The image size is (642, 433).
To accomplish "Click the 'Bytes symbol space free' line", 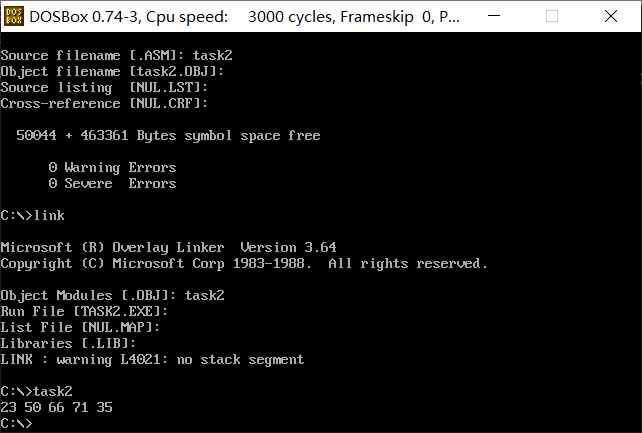I will [168, 135].
